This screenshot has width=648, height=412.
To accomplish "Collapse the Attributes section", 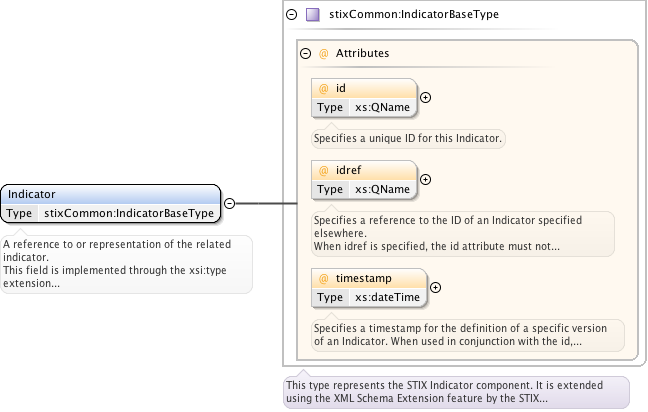I will coord(306,53).
